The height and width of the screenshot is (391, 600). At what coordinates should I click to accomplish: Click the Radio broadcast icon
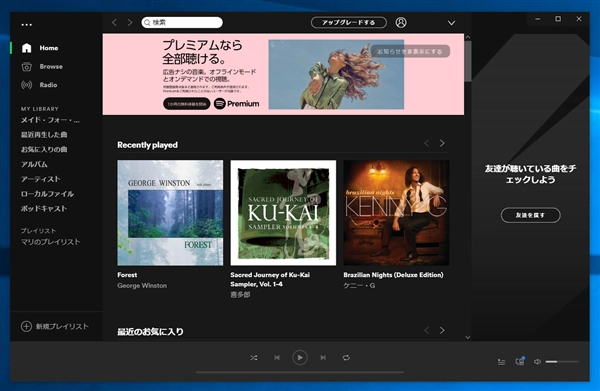coord(26,85)
